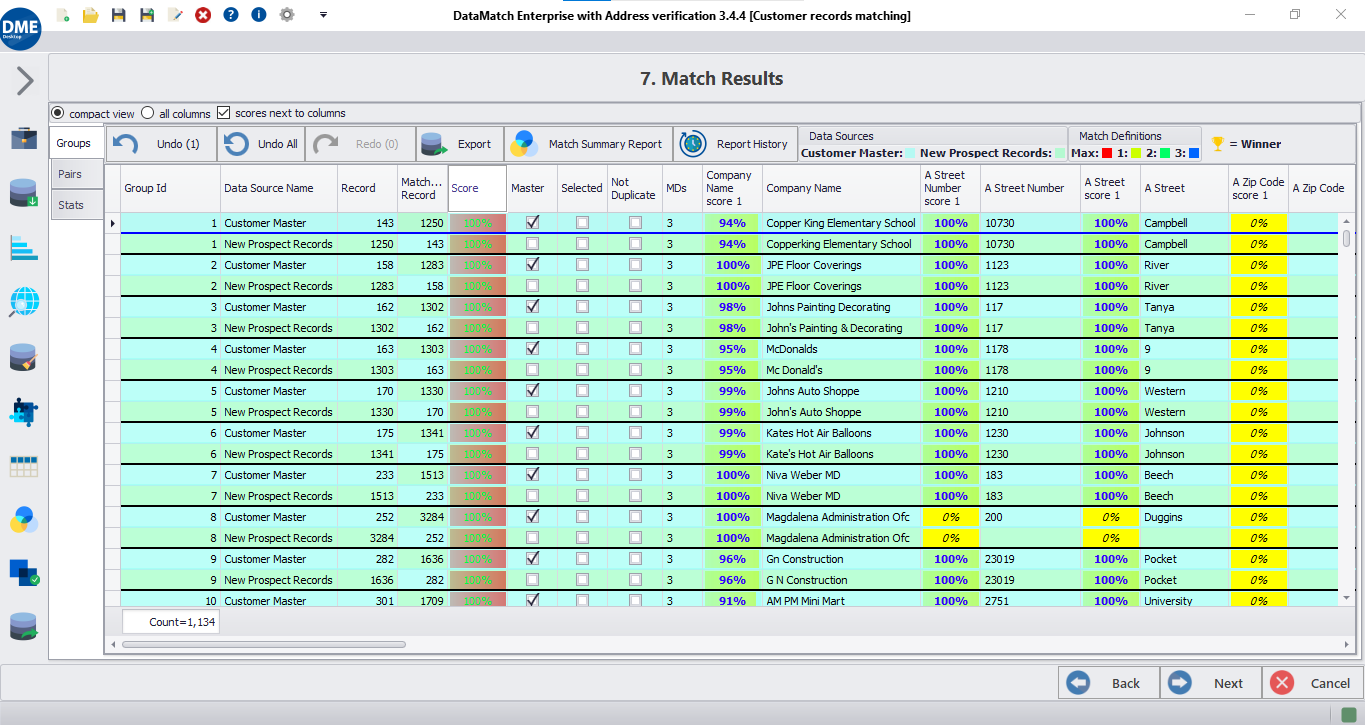Click the Customer Master color swatch
1365x725 pixels.
(x=910, y=153)
